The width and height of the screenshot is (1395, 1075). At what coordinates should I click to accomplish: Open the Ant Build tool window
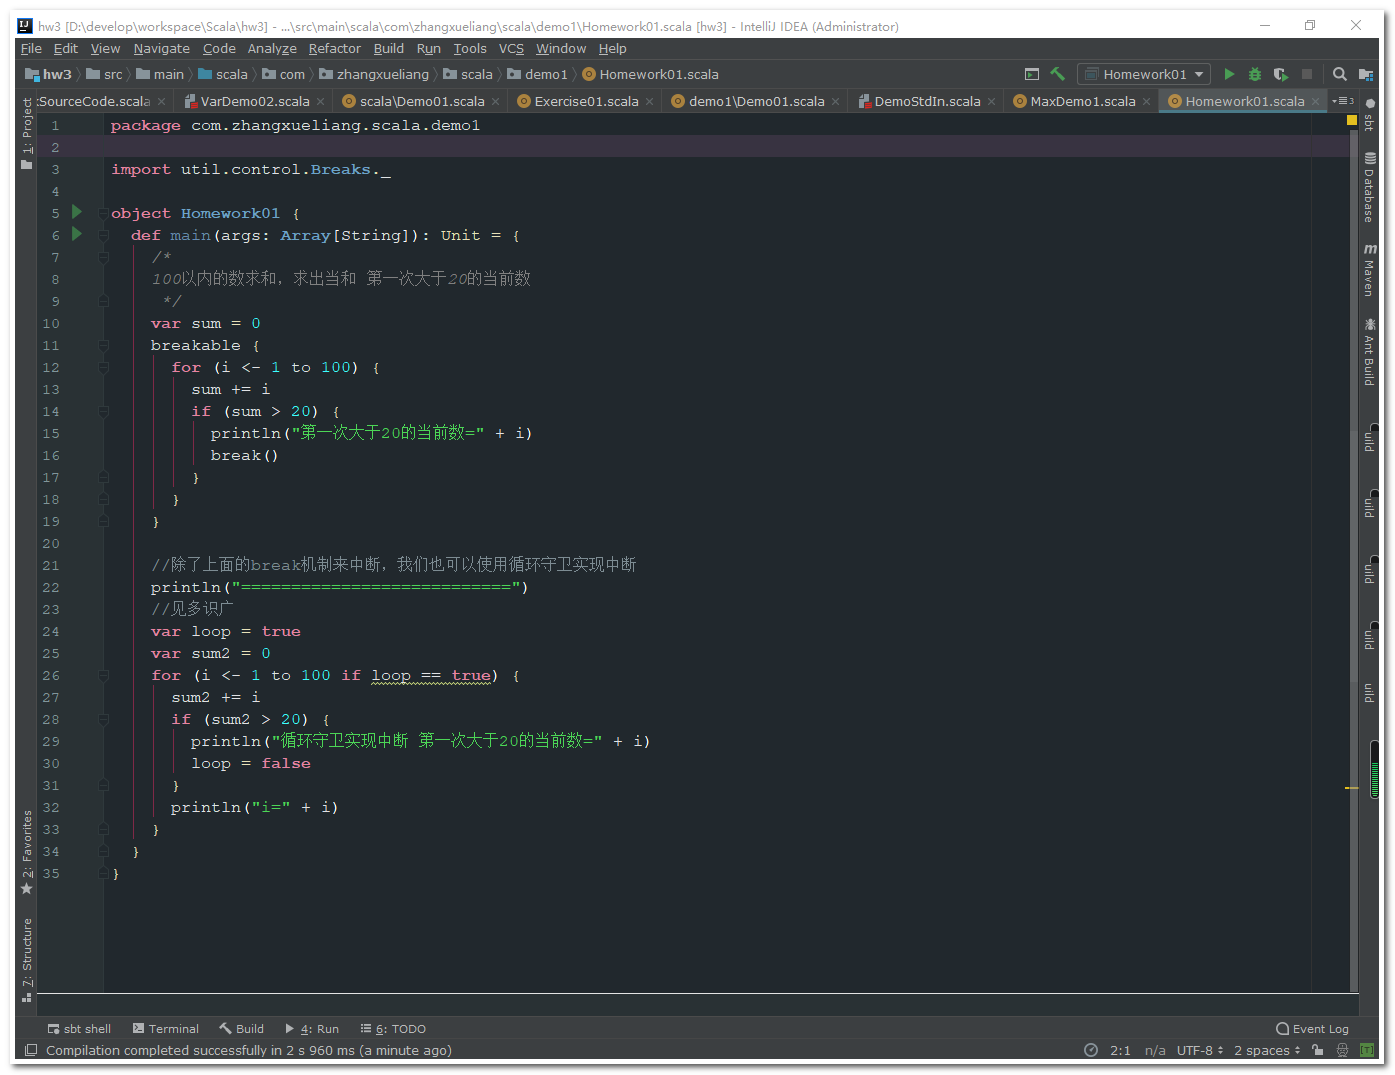(1369, 352)
